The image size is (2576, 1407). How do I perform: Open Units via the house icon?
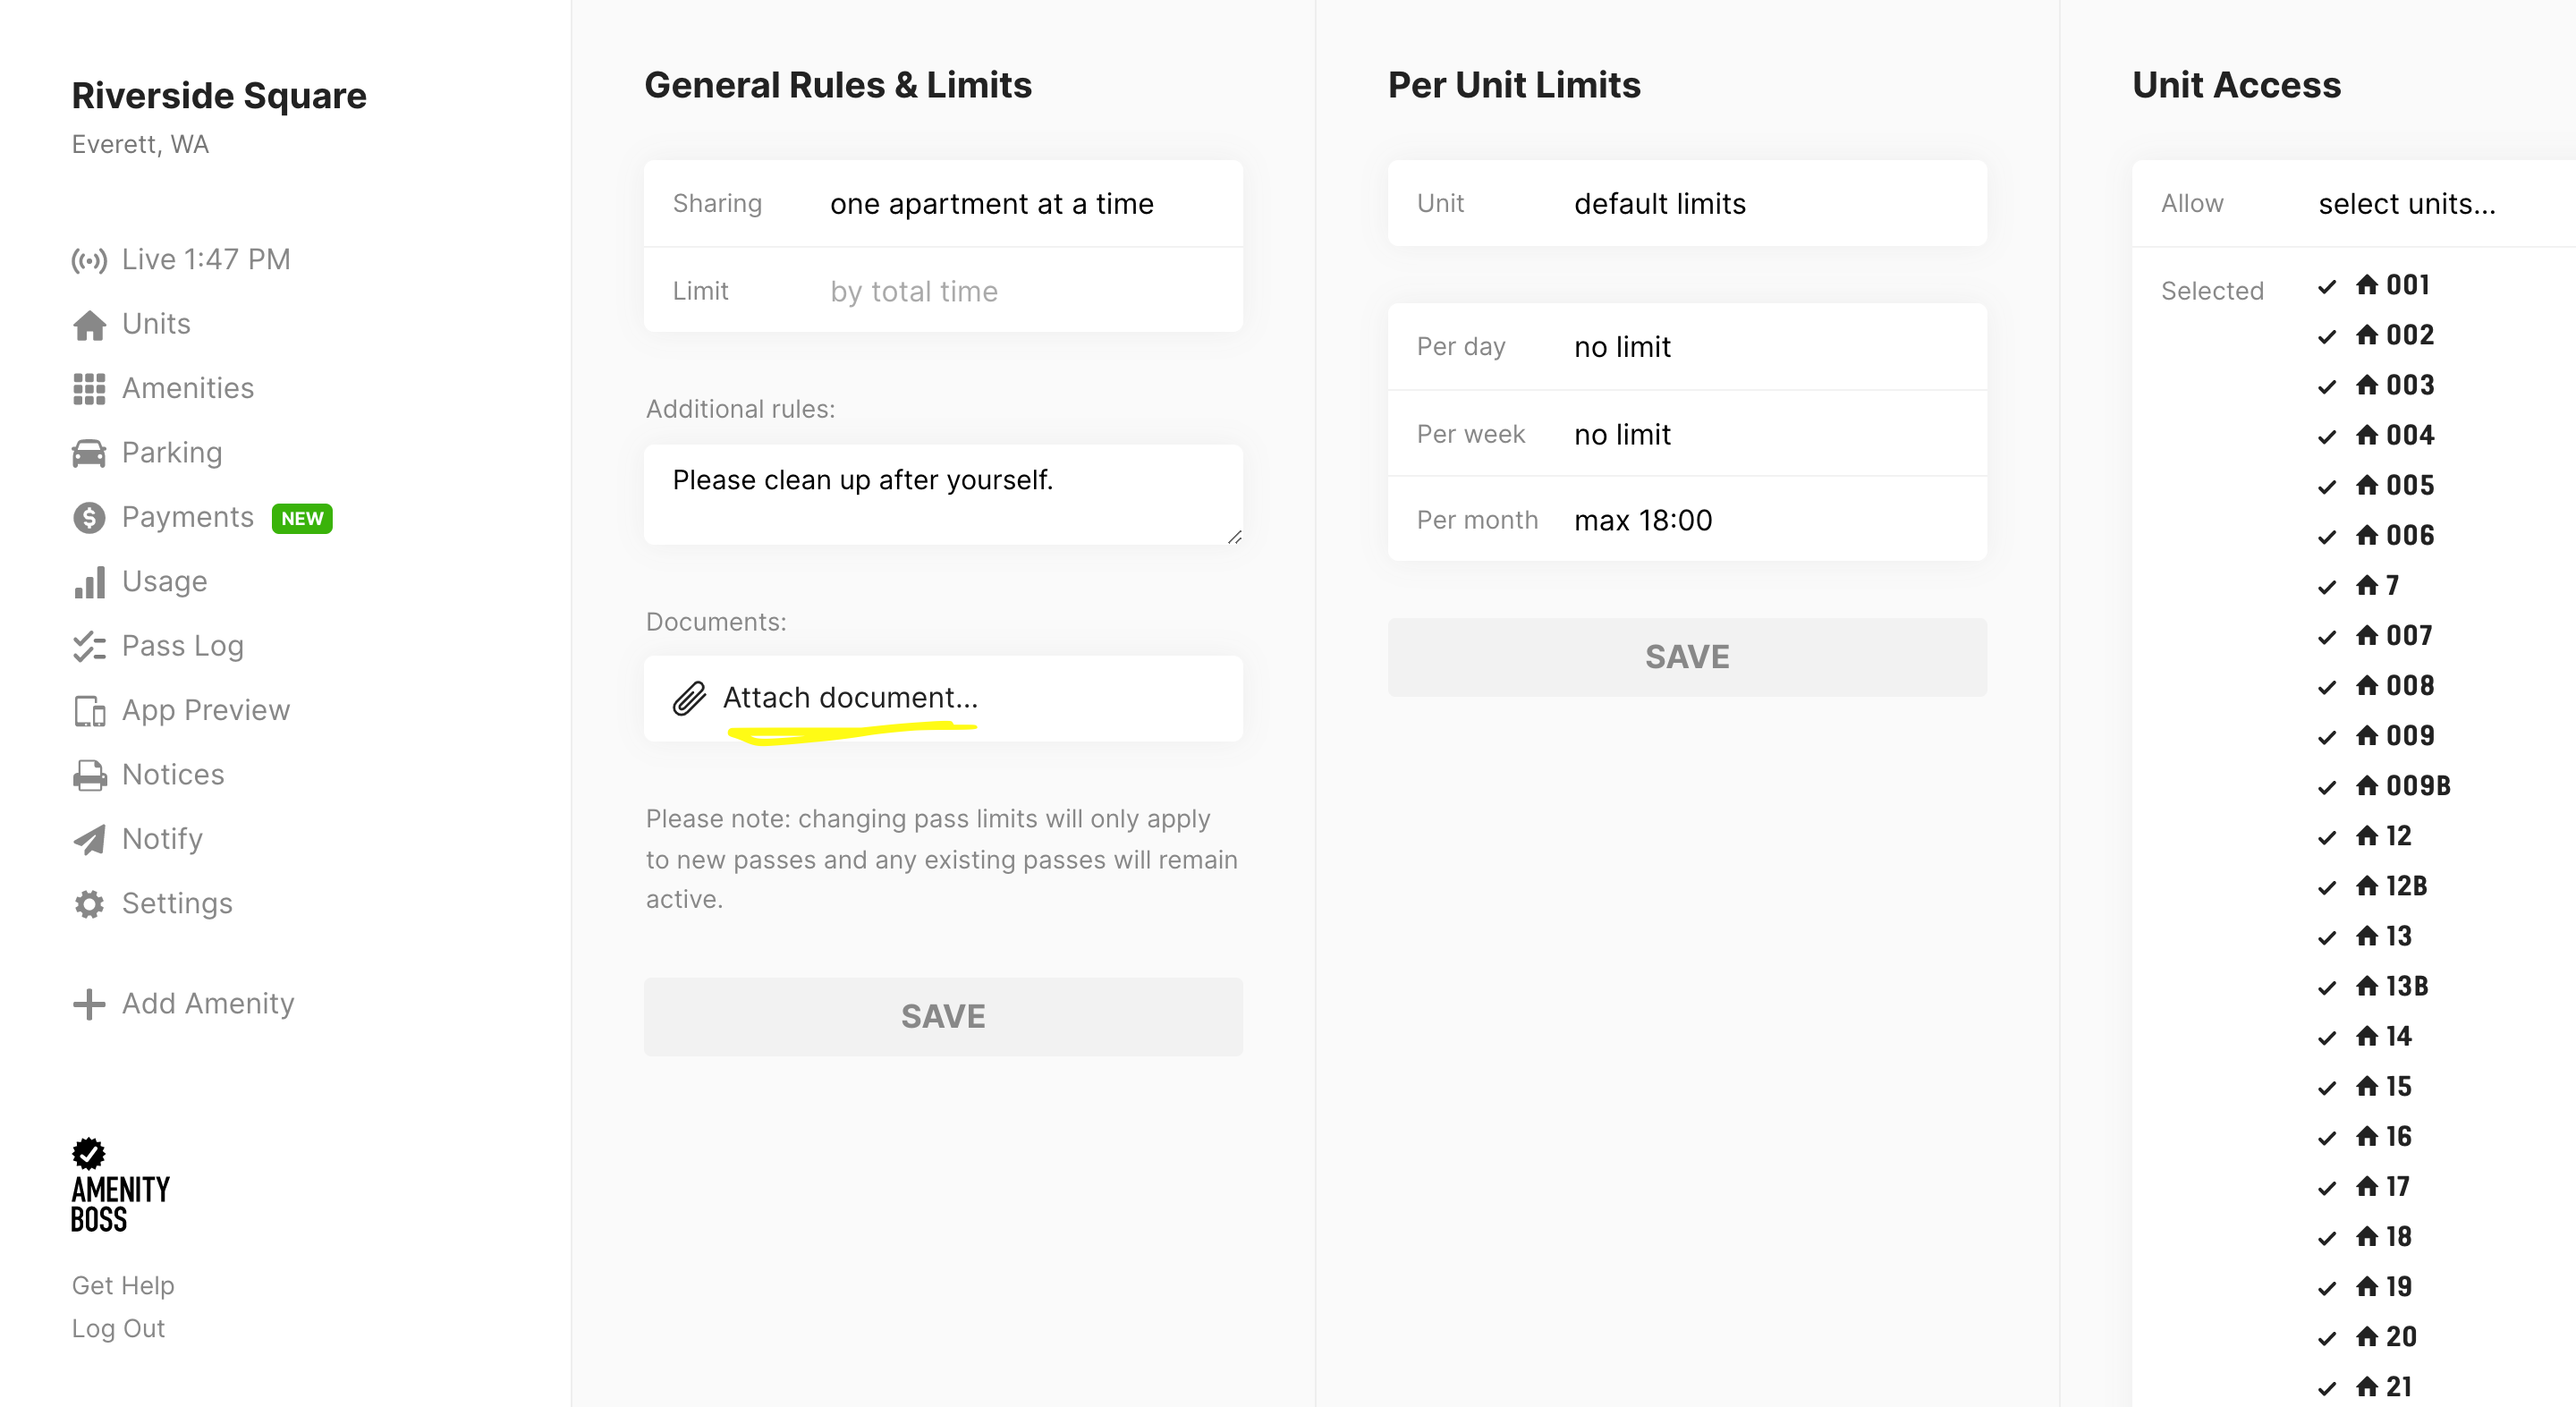click(x=89, y=325)
